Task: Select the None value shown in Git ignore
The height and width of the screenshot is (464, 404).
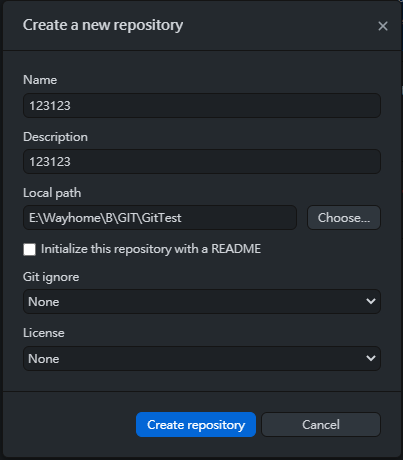Action: 44,302
